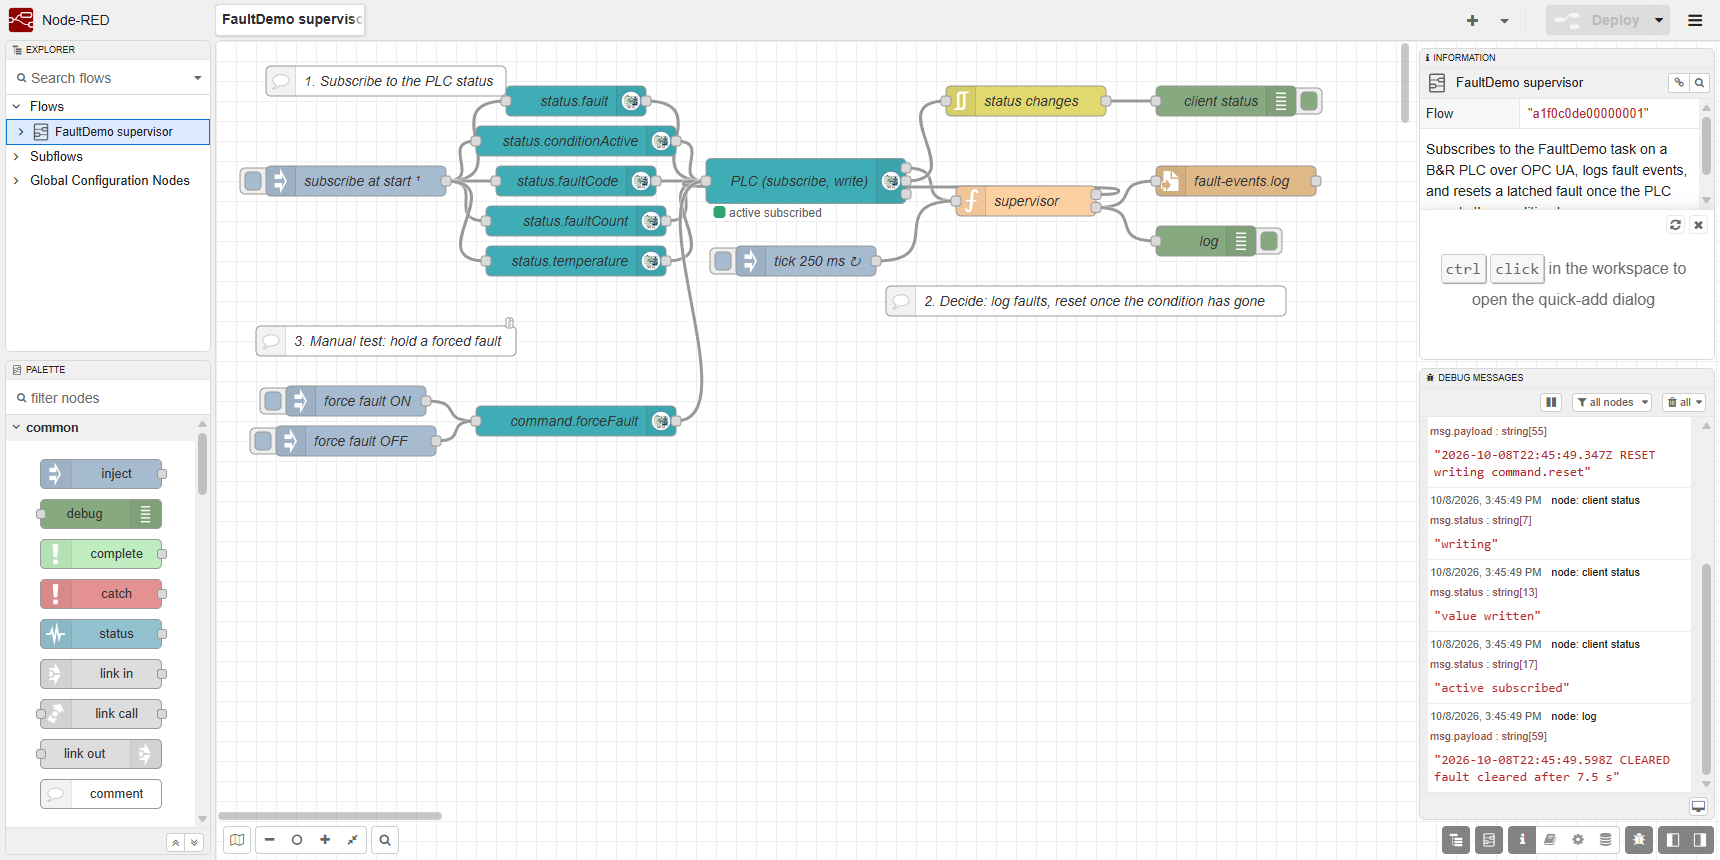Open the Help sidebar book icon

[x=1550, y=840]
